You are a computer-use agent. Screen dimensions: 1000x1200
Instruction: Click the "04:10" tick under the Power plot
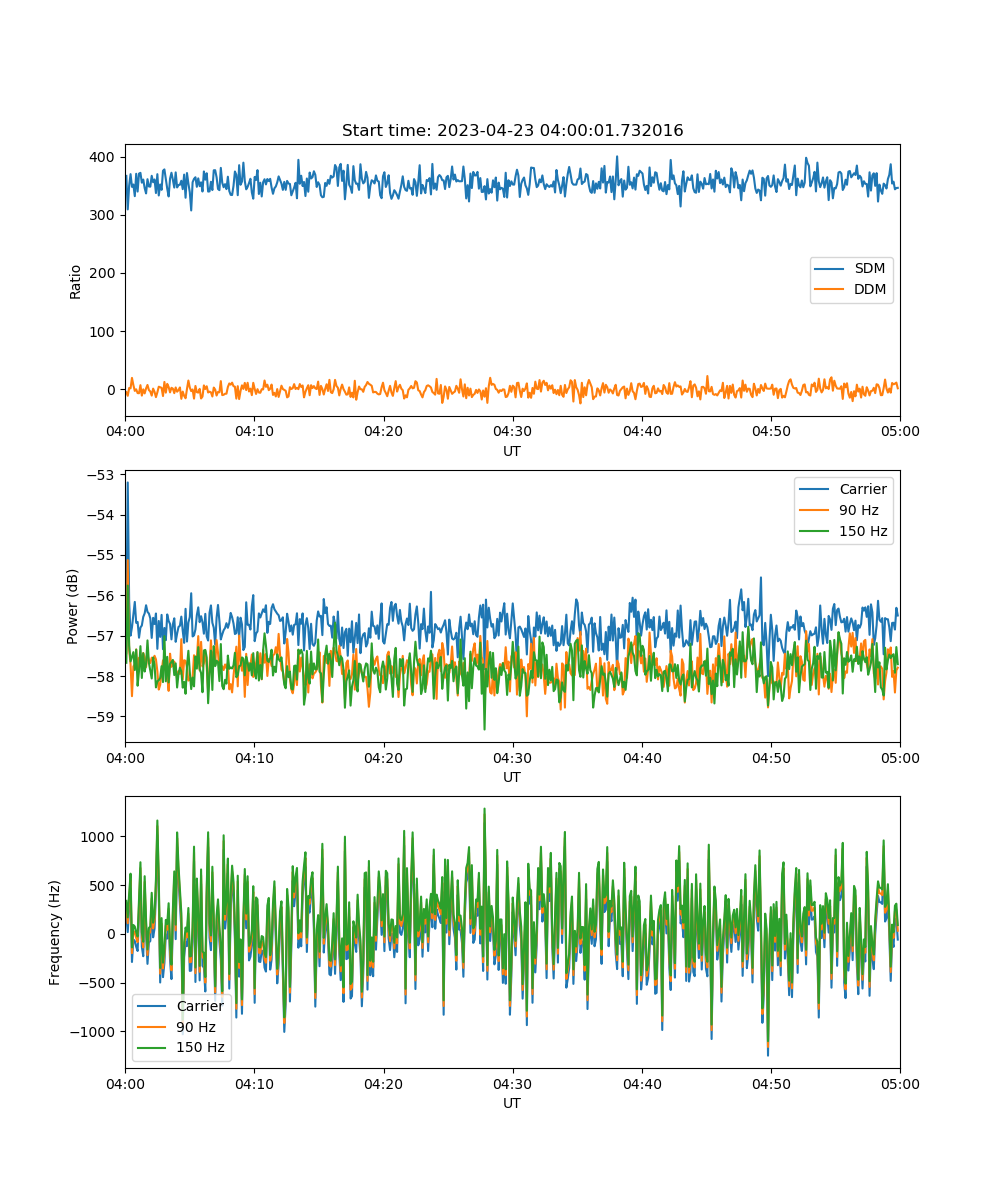254,757
